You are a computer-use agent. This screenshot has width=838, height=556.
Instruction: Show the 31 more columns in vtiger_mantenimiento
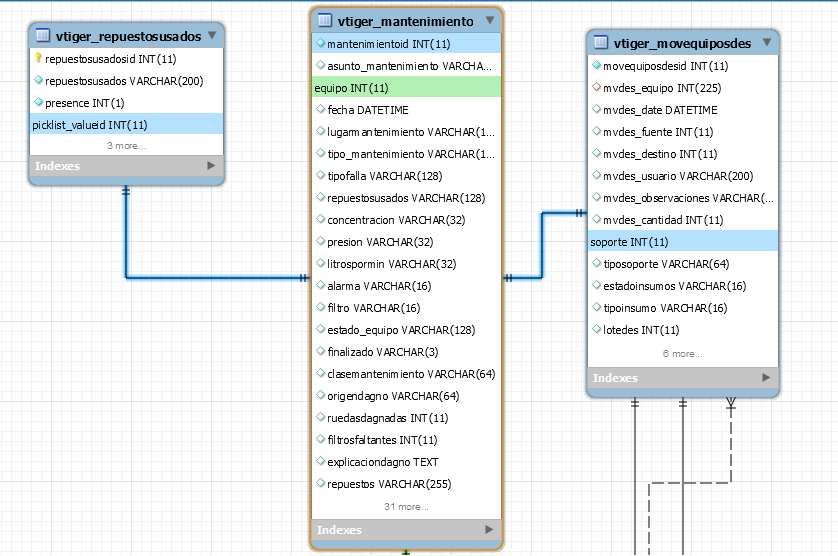coord(406,506)
